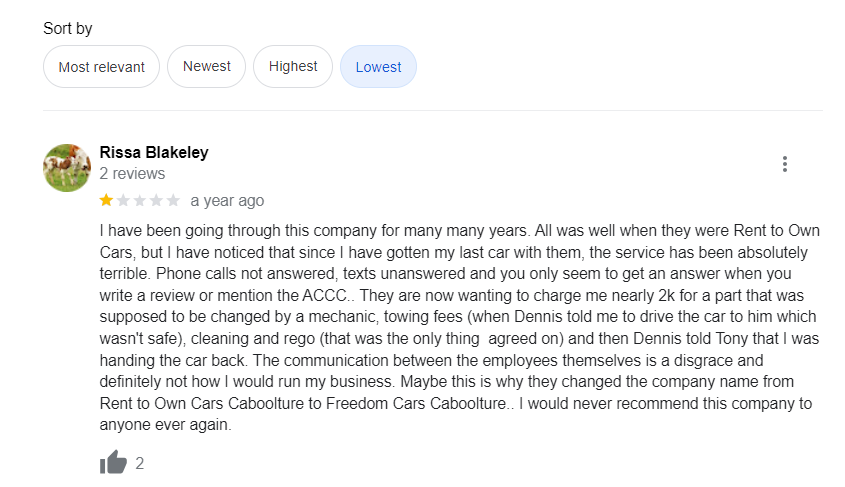Click the second gray rating star
The image size is (845, 487).
(x=124, y=201)
